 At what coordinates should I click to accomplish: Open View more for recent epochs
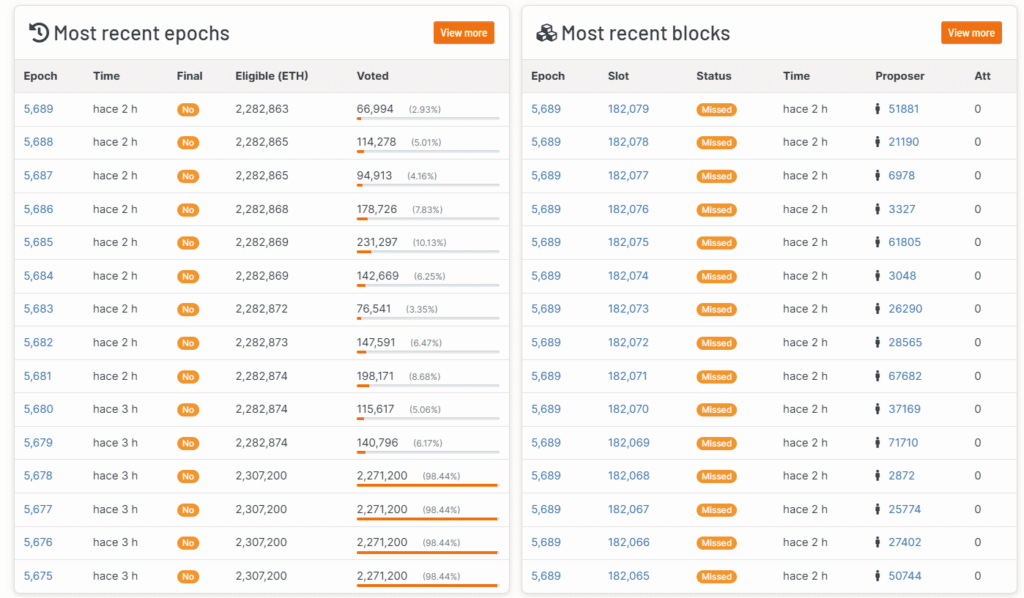tap(464, 33)
